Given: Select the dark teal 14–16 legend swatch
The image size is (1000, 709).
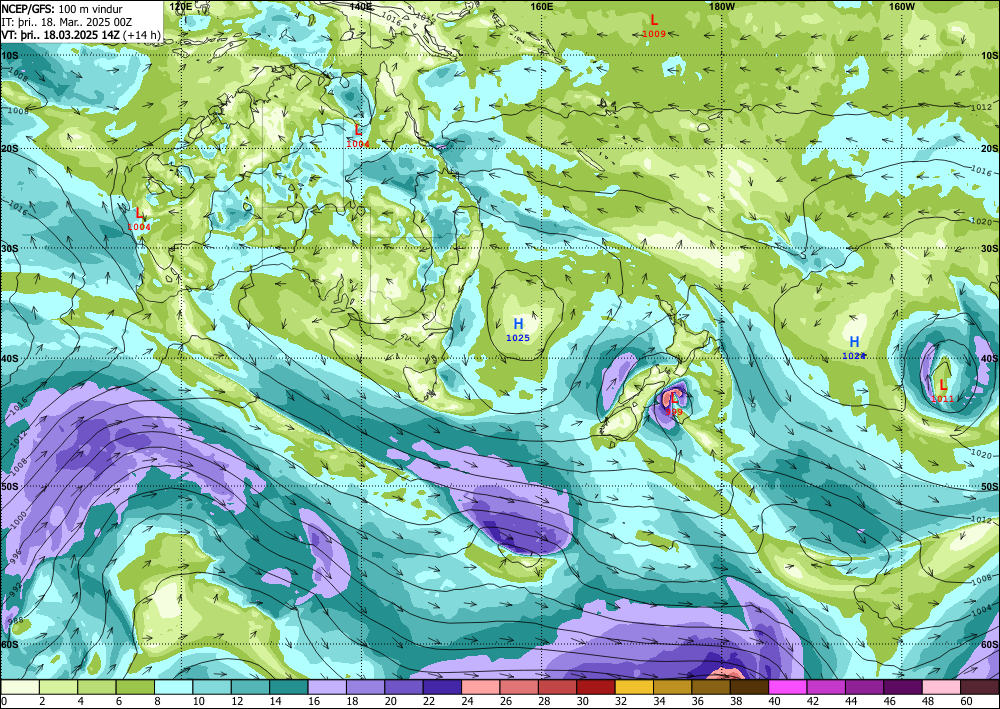Looking at the screenshot, I should (x=289, y=687).
